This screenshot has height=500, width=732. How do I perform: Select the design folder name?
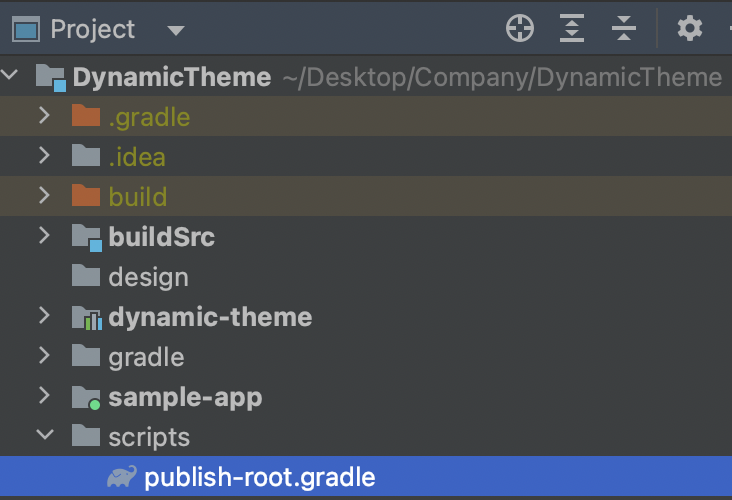click(148, 278)
